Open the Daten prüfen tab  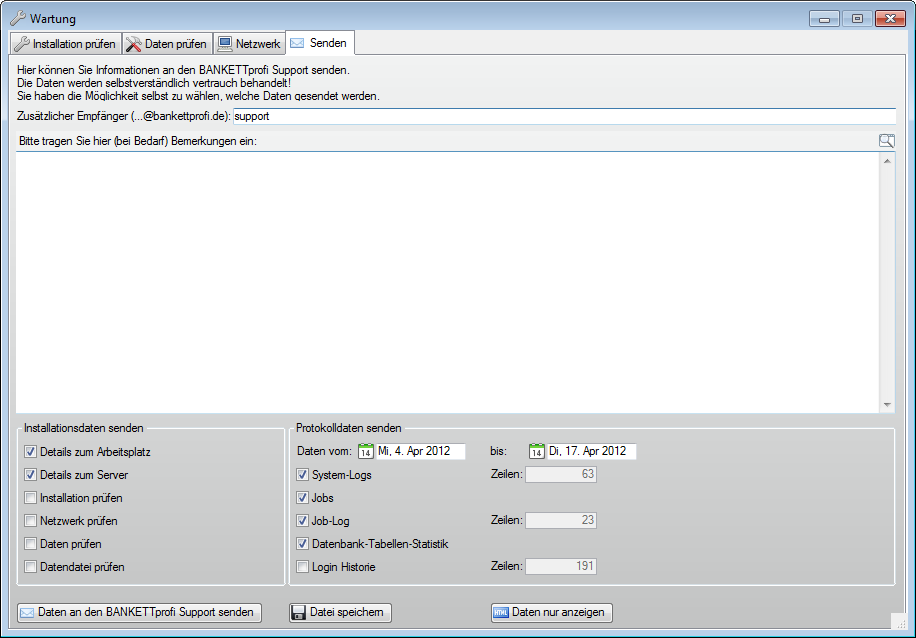tap(167, 44)
